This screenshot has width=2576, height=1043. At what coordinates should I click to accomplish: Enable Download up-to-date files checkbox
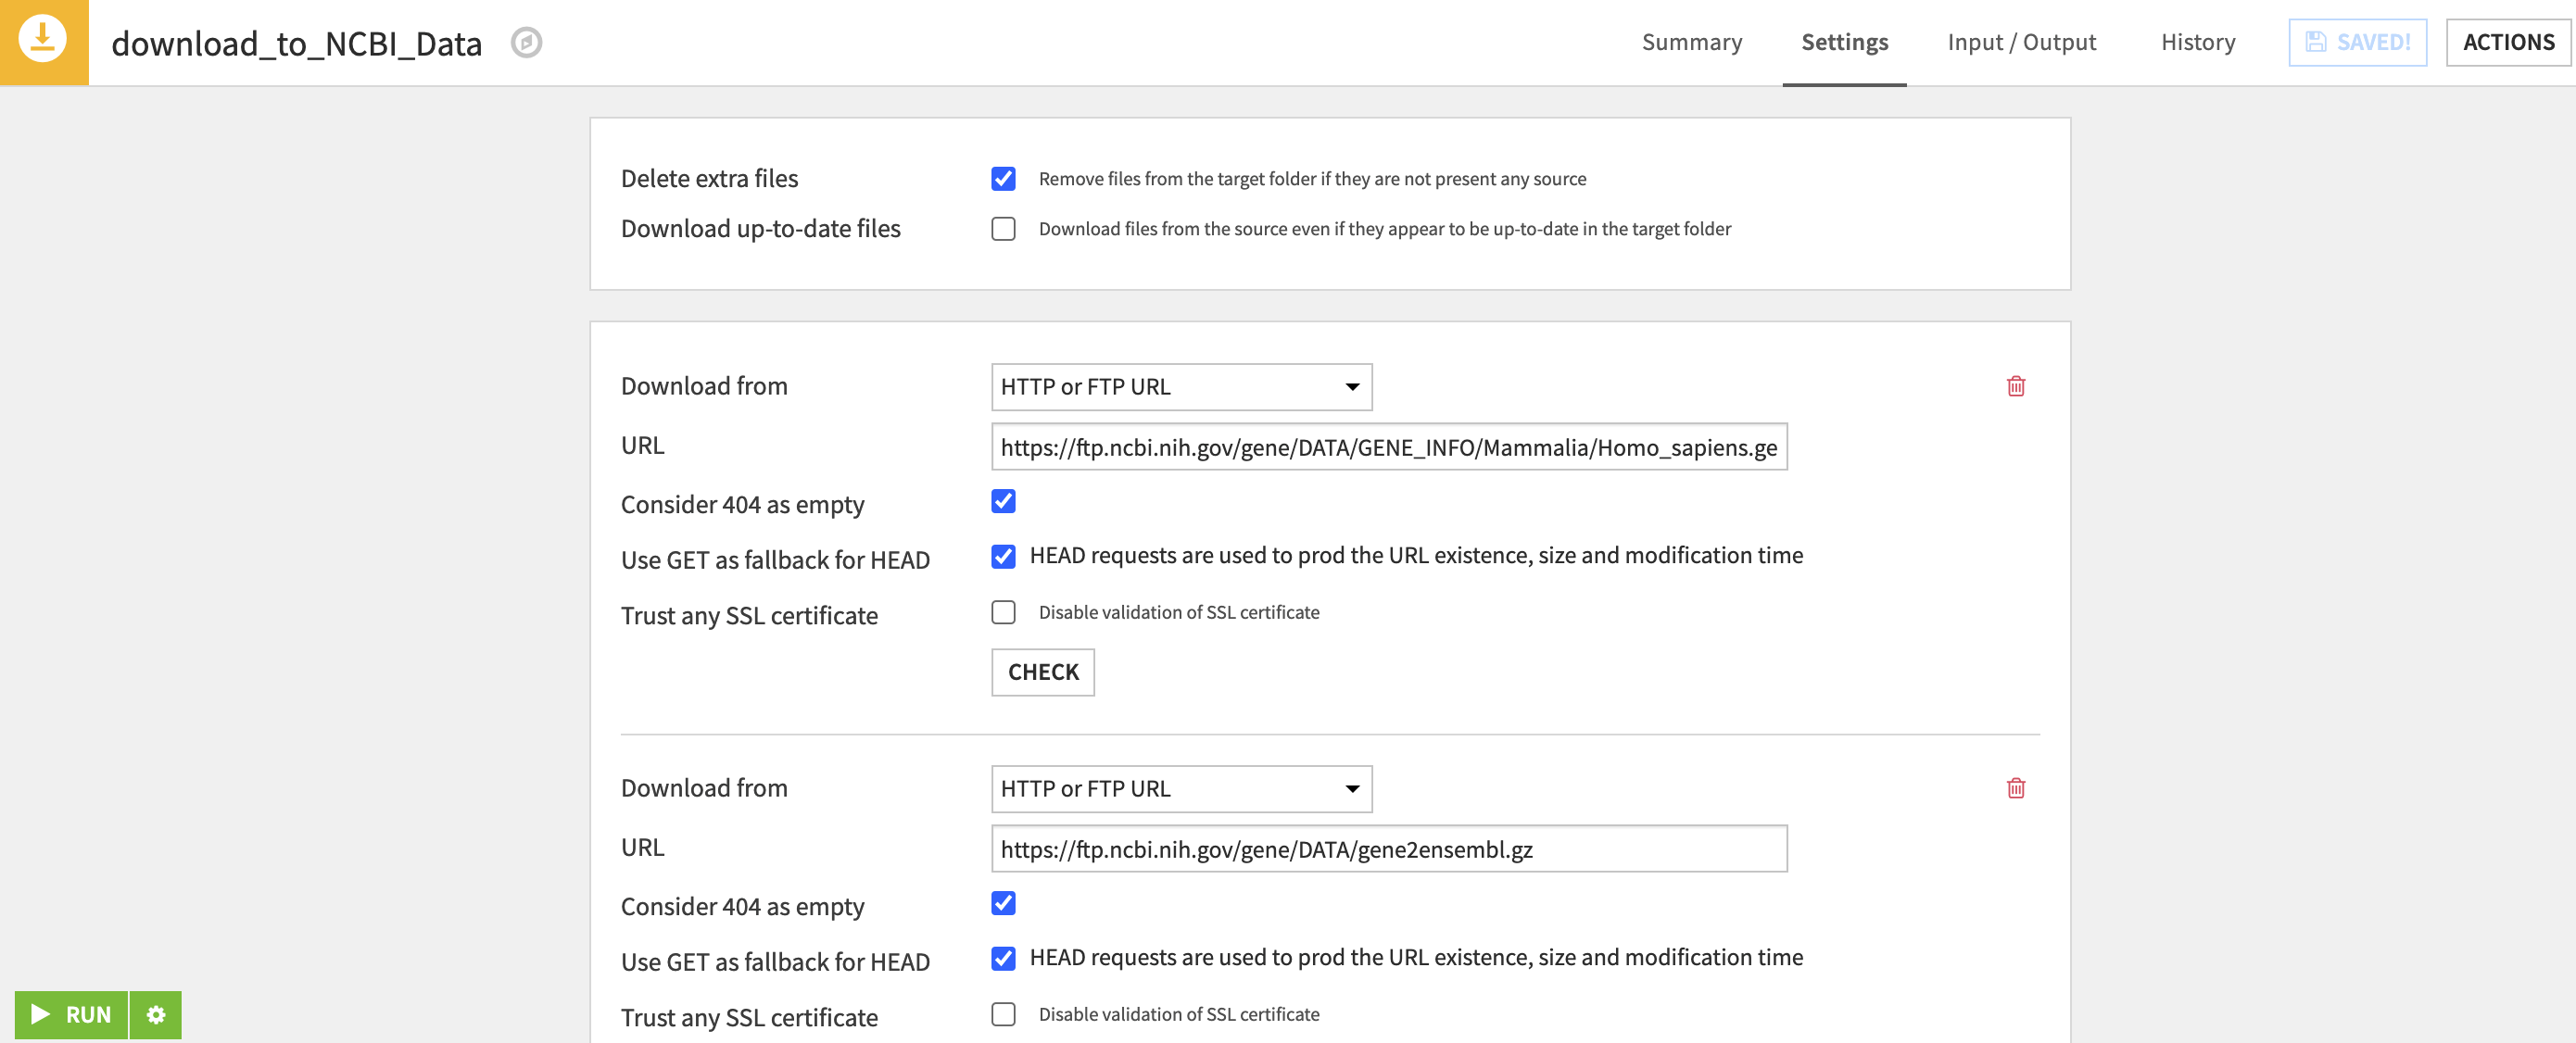coord(1003,229)
